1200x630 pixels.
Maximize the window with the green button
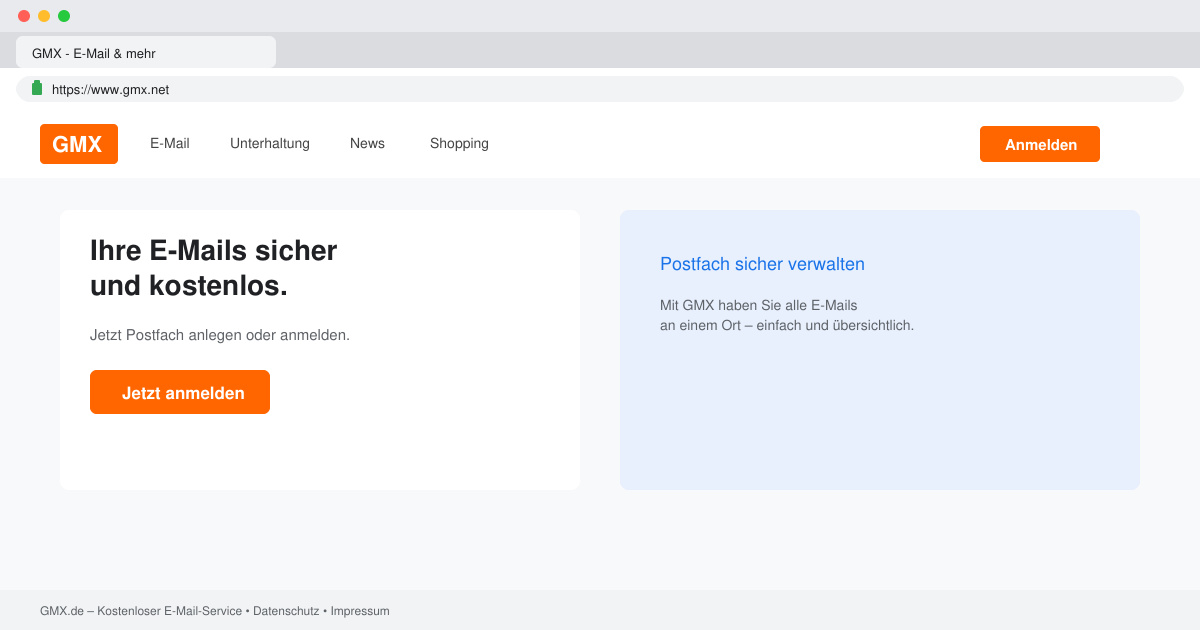click(x=64, y=16)
